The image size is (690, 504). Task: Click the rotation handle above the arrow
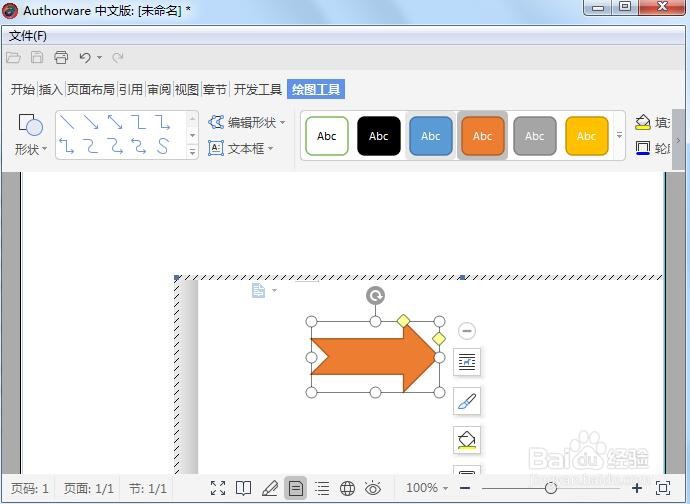(375, 295)
